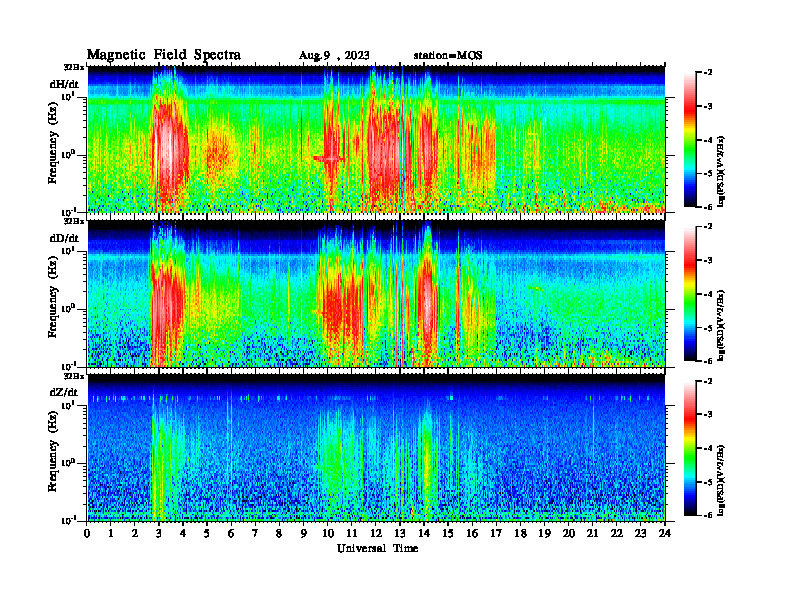Click hour 1 on the time axis

pos(111,534)
